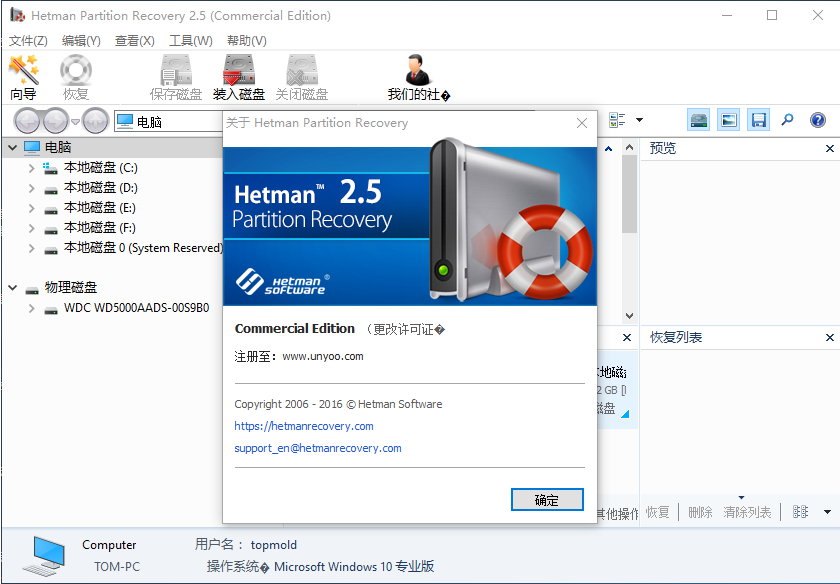Open the 编辑(Y) menu
Image resolution: width=840 pixels, height=584 pixels.
click(81, 41)
